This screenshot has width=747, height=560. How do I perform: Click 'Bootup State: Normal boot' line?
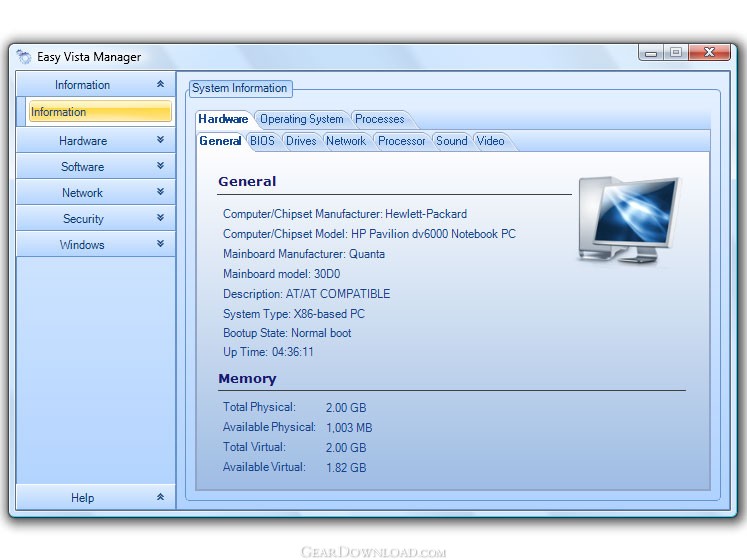coord(287,333)
